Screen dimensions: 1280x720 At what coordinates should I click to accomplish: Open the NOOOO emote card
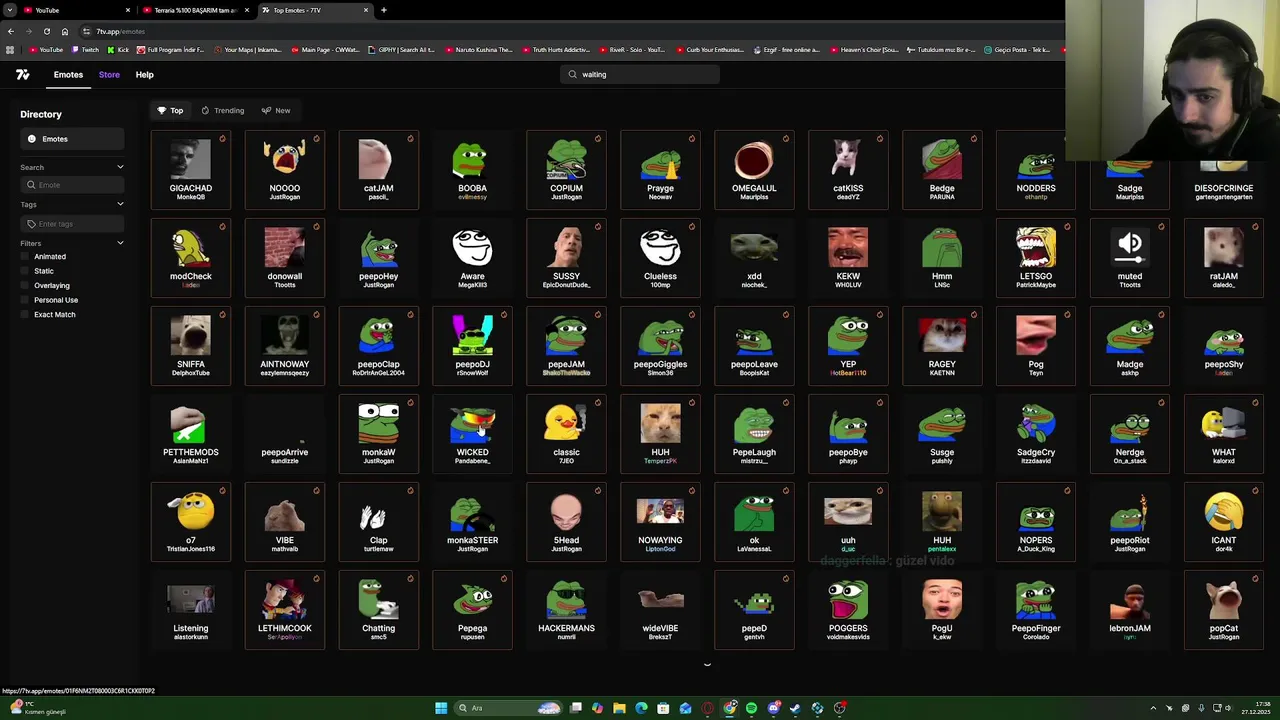(284, 170)
